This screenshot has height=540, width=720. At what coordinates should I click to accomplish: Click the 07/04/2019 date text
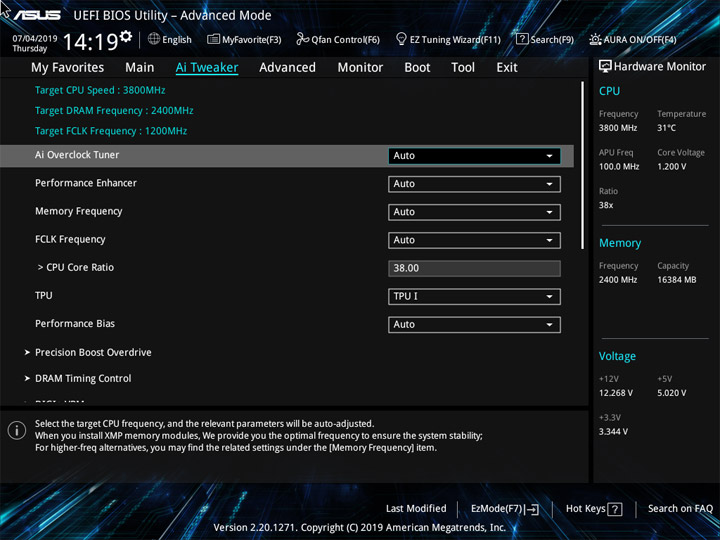click(35, 39)
